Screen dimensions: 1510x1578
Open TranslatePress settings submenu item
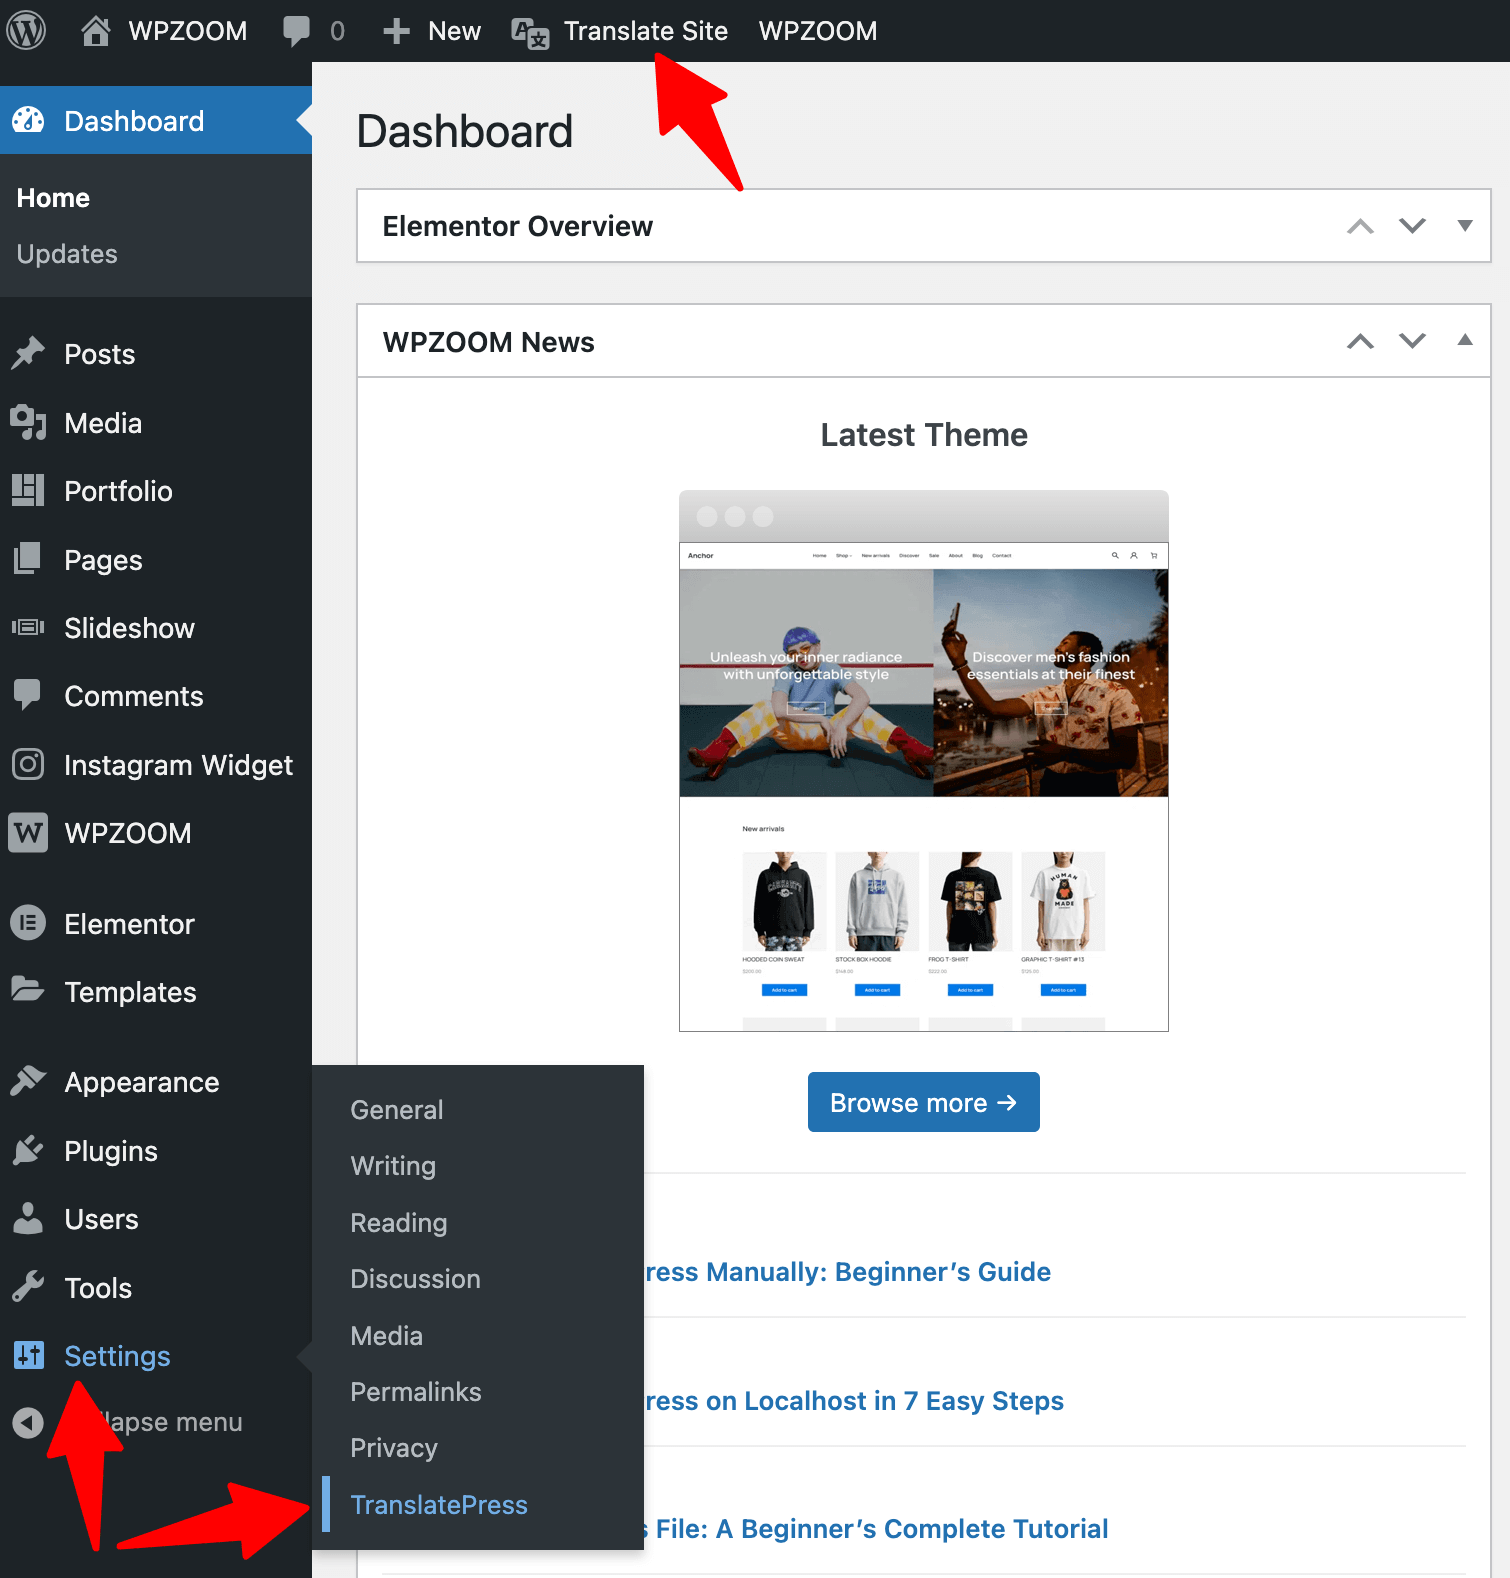[x=438, y=1505]
